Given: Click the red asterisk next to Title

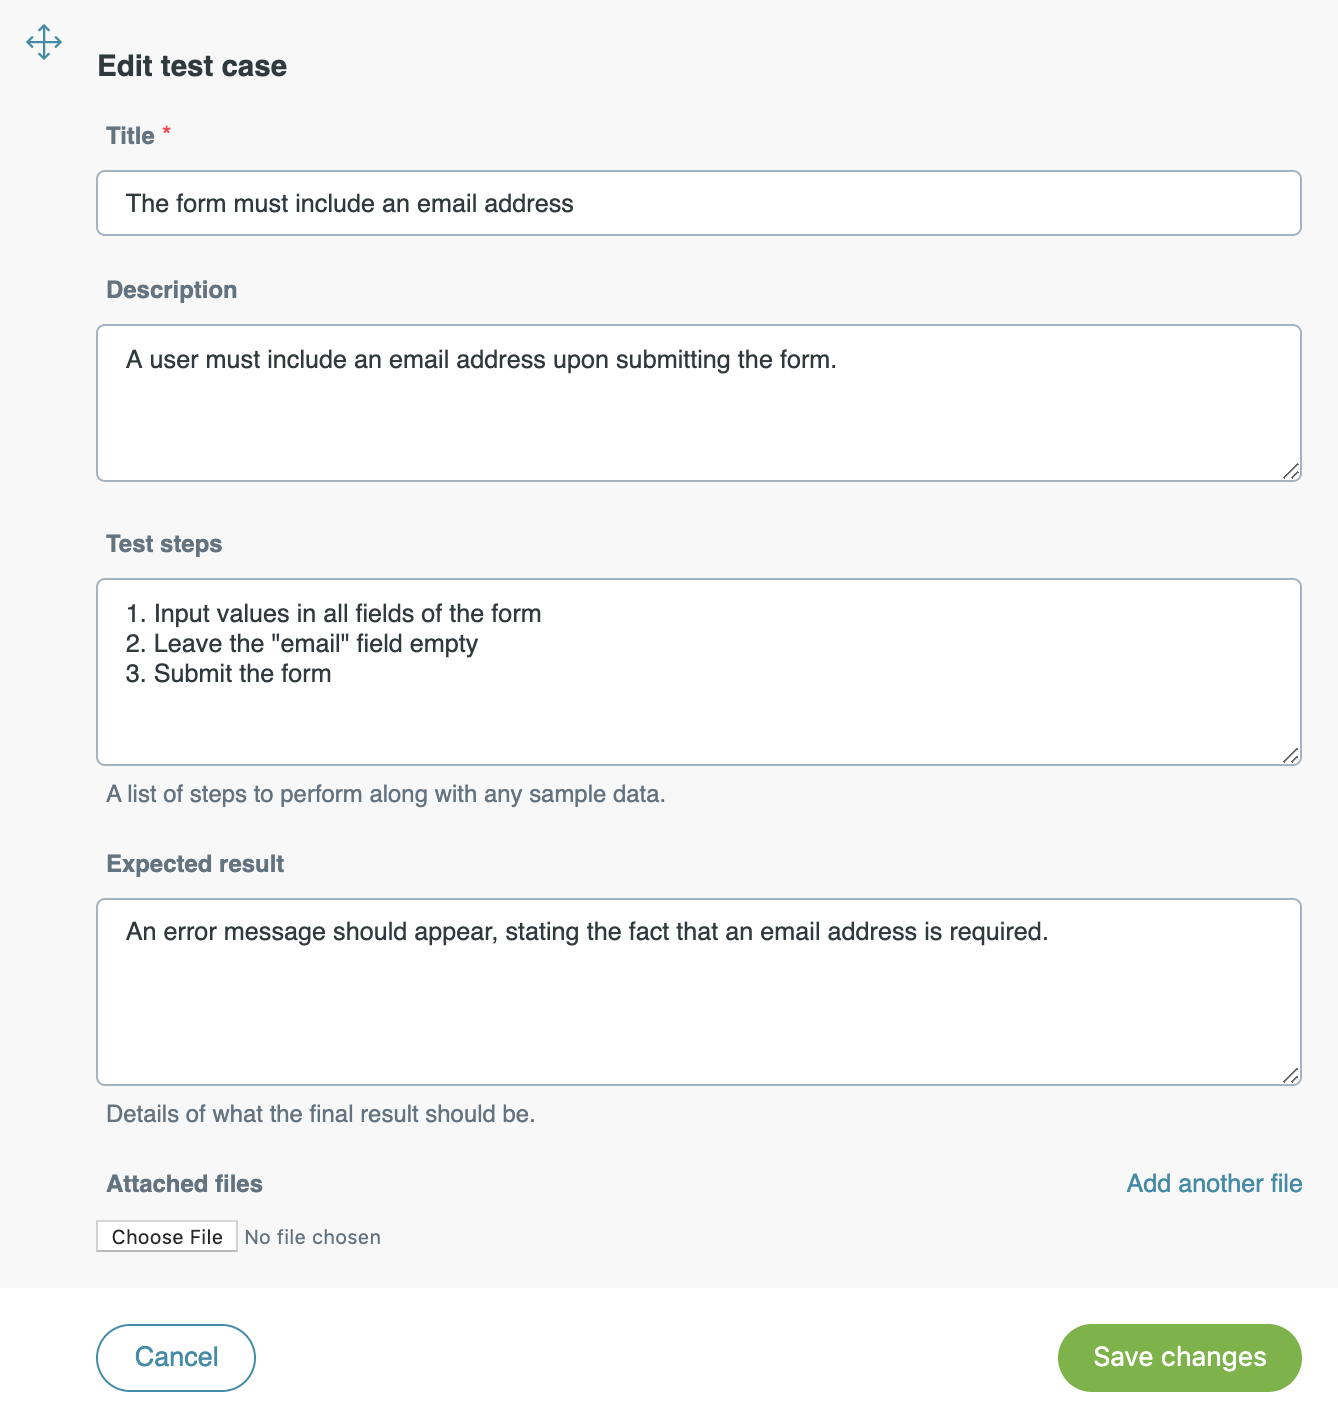Looking at the screenshot, I should point(167,130).
